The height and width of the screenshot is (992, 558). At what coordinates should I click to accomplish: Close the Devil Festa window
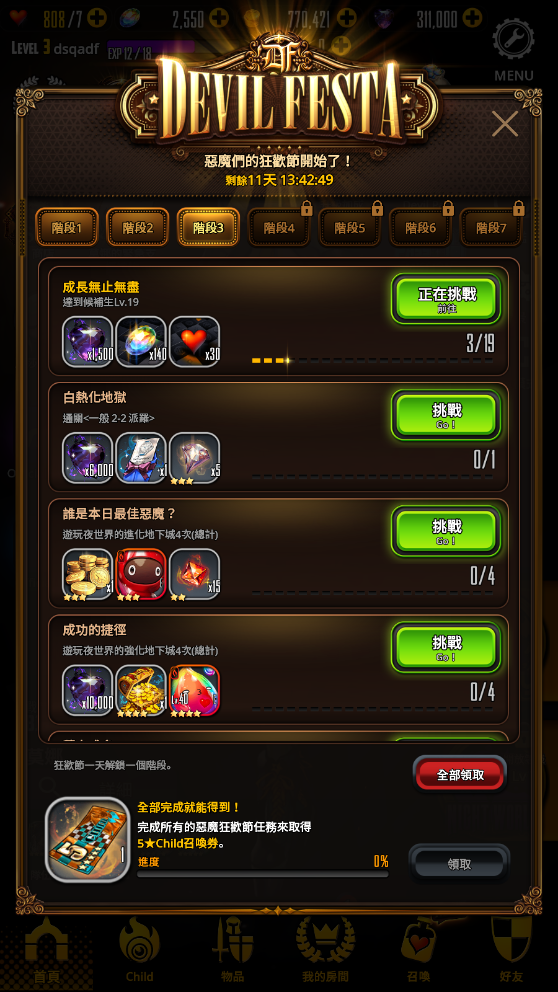pos(505,123)
